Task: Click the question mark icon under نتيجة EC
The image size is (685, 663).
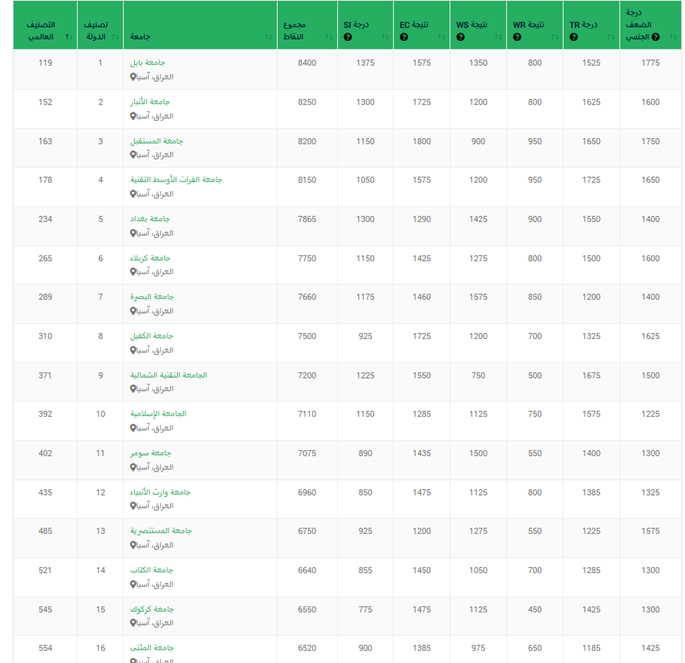Action: [403, 37]
